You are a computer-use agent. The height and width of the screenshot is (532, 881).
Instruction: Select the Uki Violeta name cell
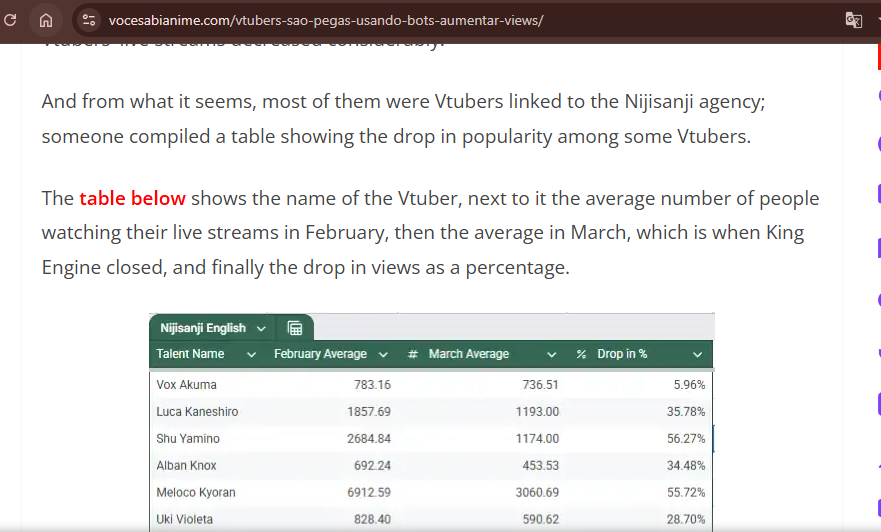184,520
